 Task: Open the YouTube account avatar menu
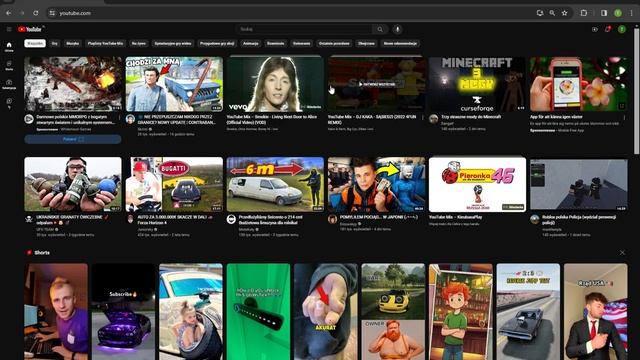click(622, 29)
